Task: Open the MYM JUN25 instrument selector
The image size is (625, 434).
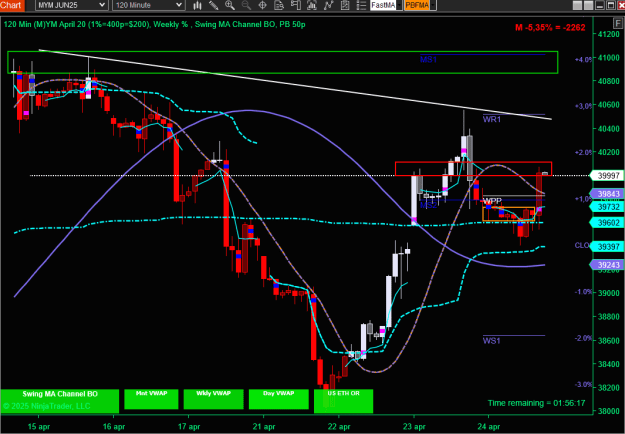Action: point(71,5)
